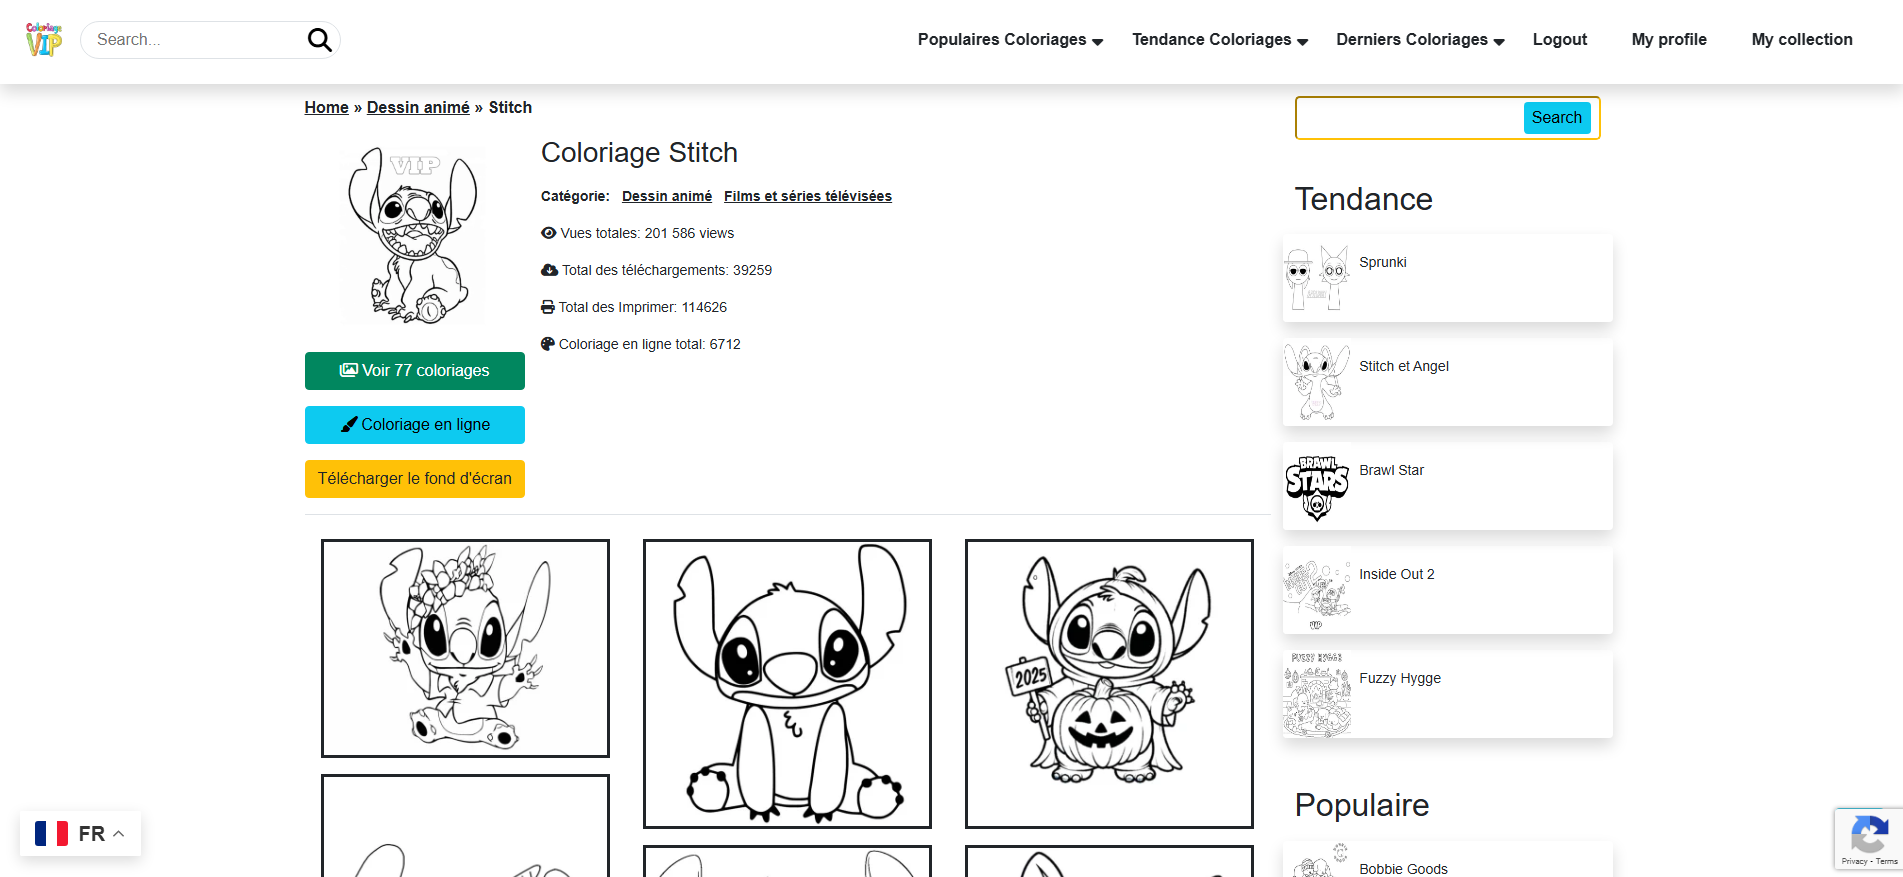Open the Stitch et Angel title link
Screen dimensions: 1903x877
click(x=1404, y=366)
